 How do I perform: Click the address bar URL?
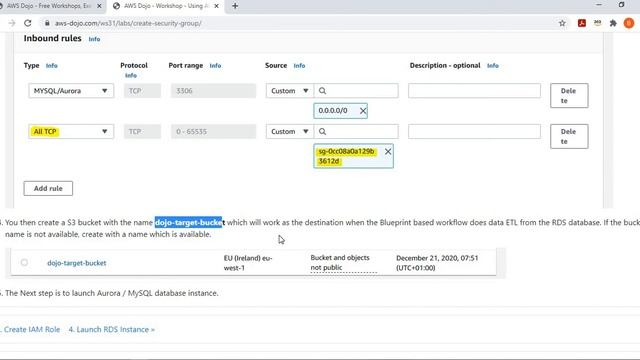pyautogui.click(x=128, y=23)
